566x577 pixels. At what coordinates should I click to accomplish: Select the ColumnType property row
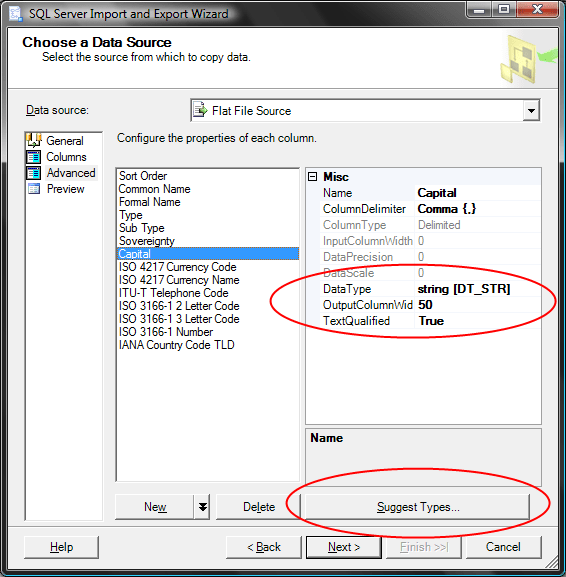coord(430,225)
